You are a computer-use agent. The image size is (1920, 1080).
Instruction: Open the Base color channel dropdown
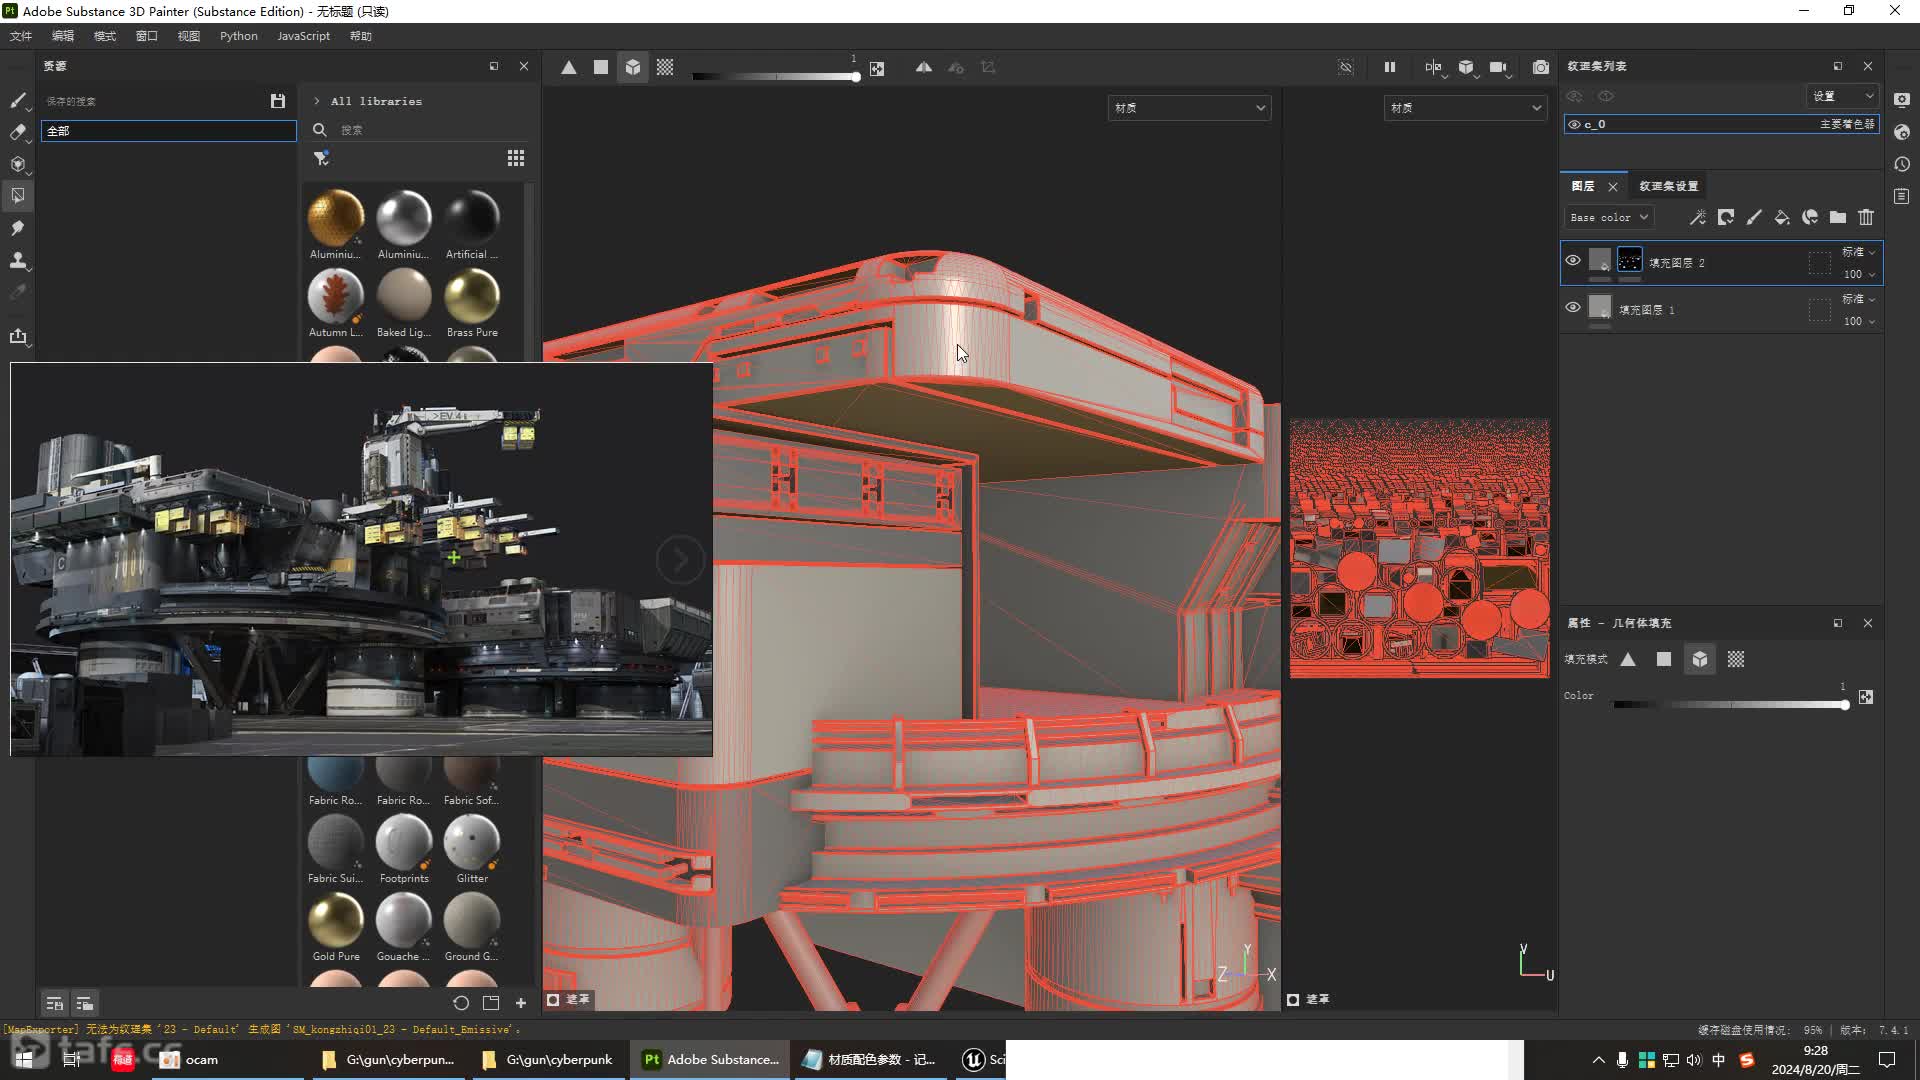(x=1609, y=217)
